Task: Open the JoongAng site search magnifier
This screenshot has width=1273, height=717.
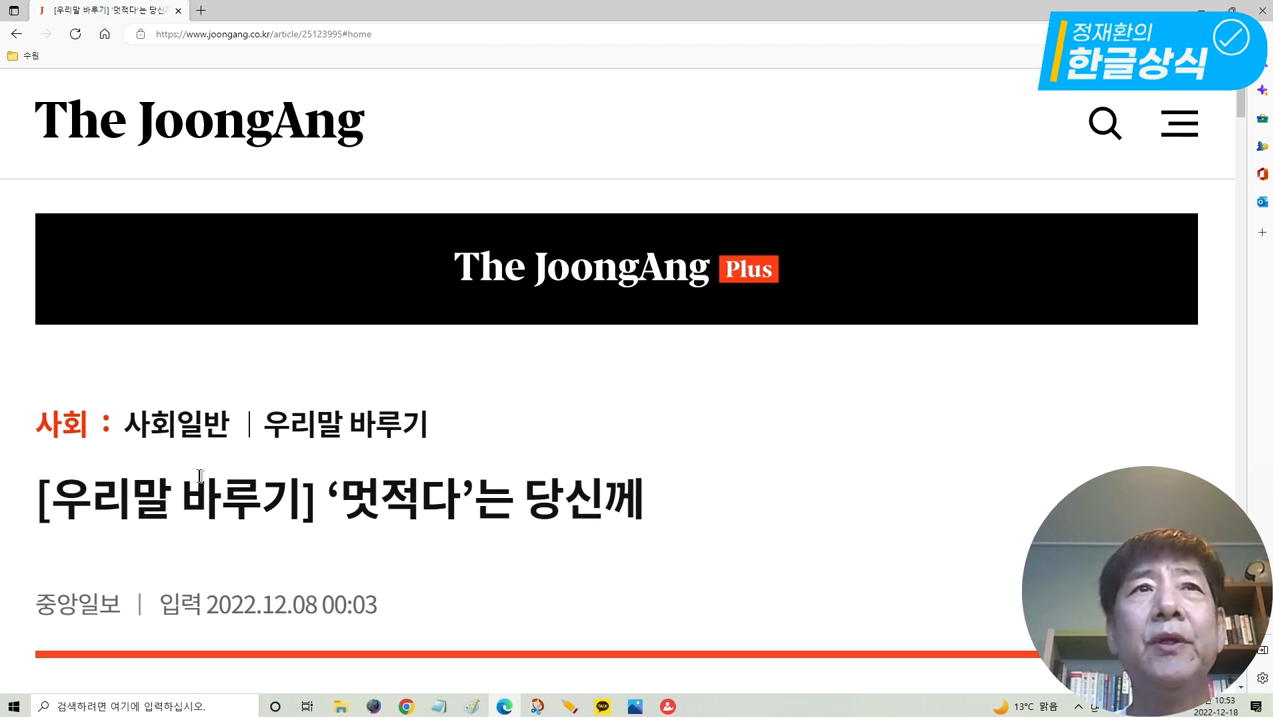Action: tap(1105, 124)
